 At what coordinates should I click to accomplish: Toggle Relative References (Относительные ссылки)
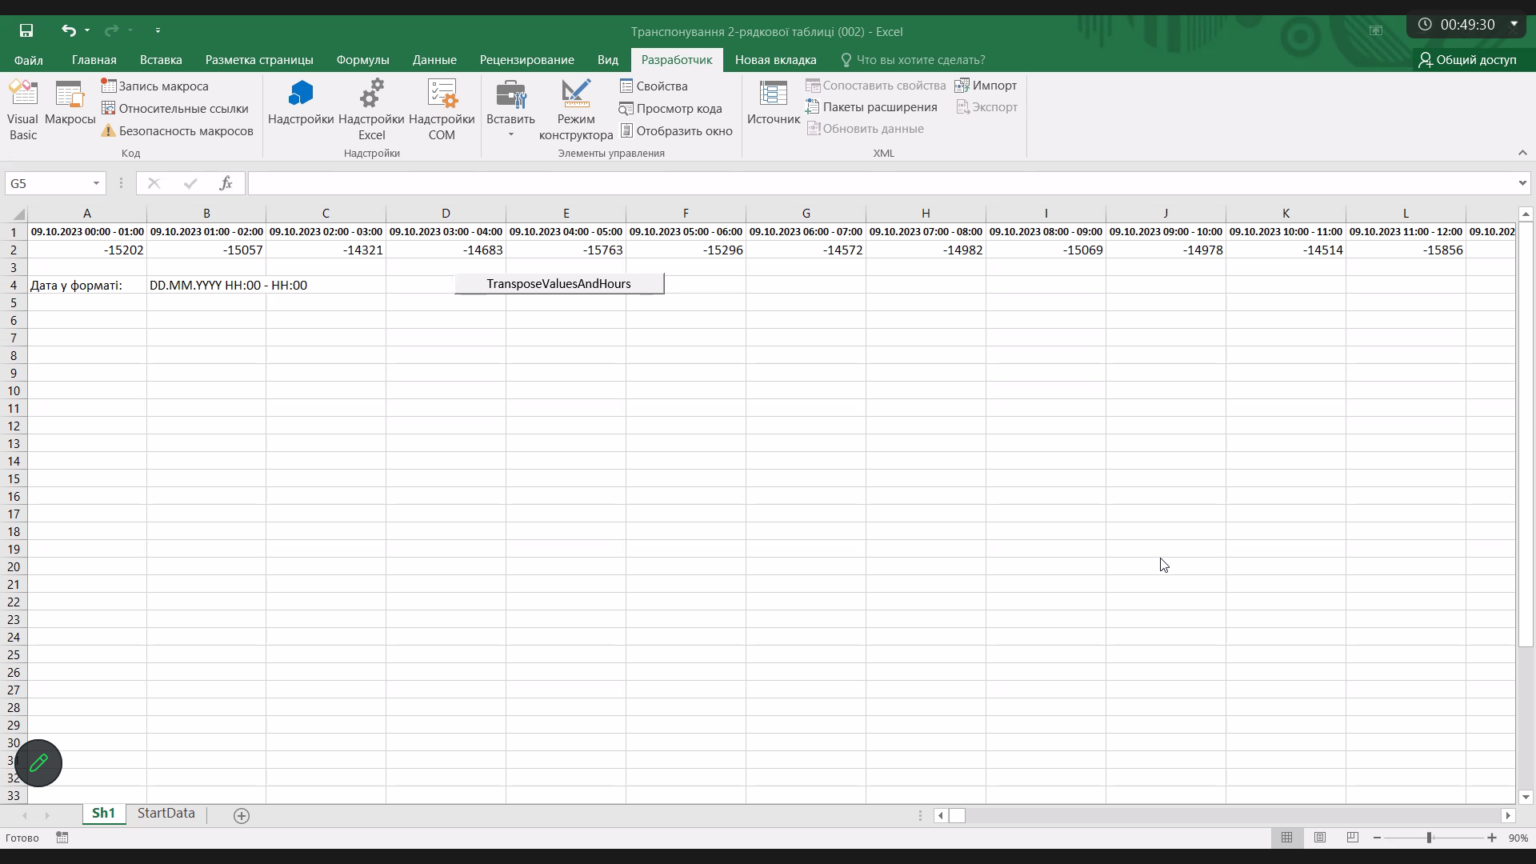point(175,108)
